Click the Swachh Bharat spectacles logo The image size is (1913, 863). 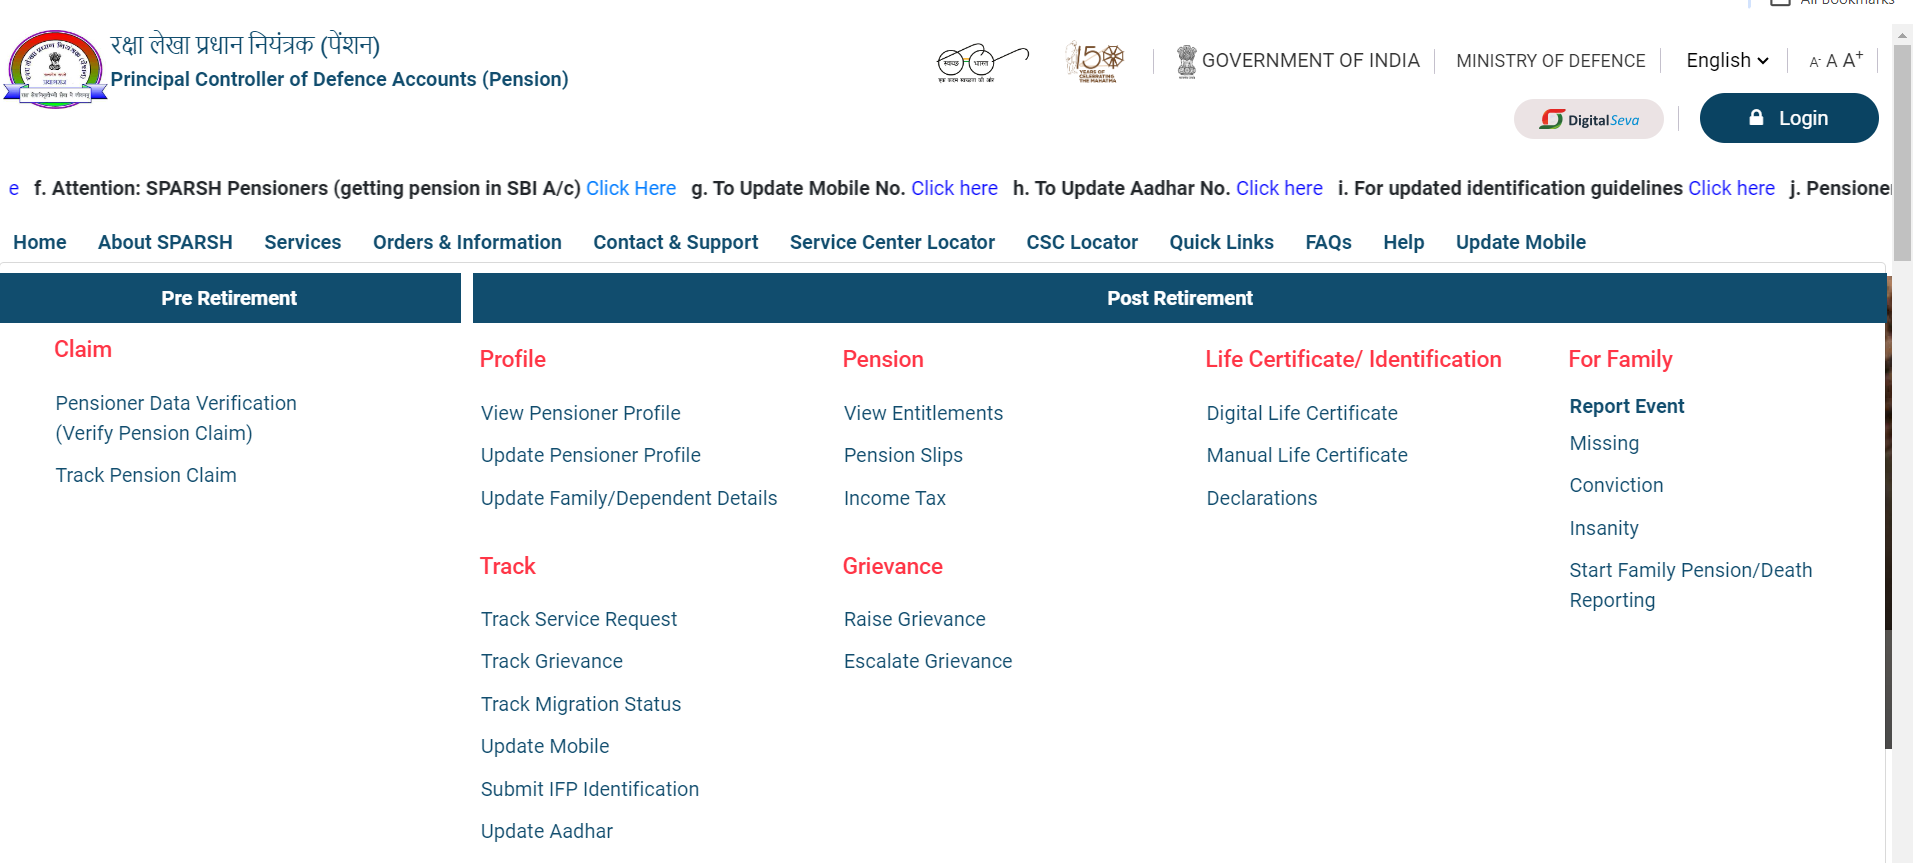983,62
